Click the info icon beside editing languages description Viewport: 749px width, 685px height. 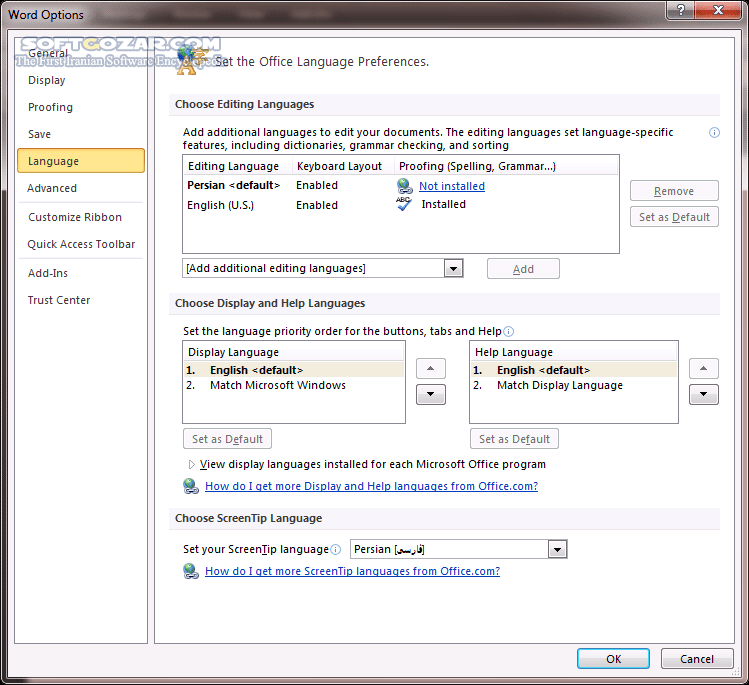coord(714,132)
